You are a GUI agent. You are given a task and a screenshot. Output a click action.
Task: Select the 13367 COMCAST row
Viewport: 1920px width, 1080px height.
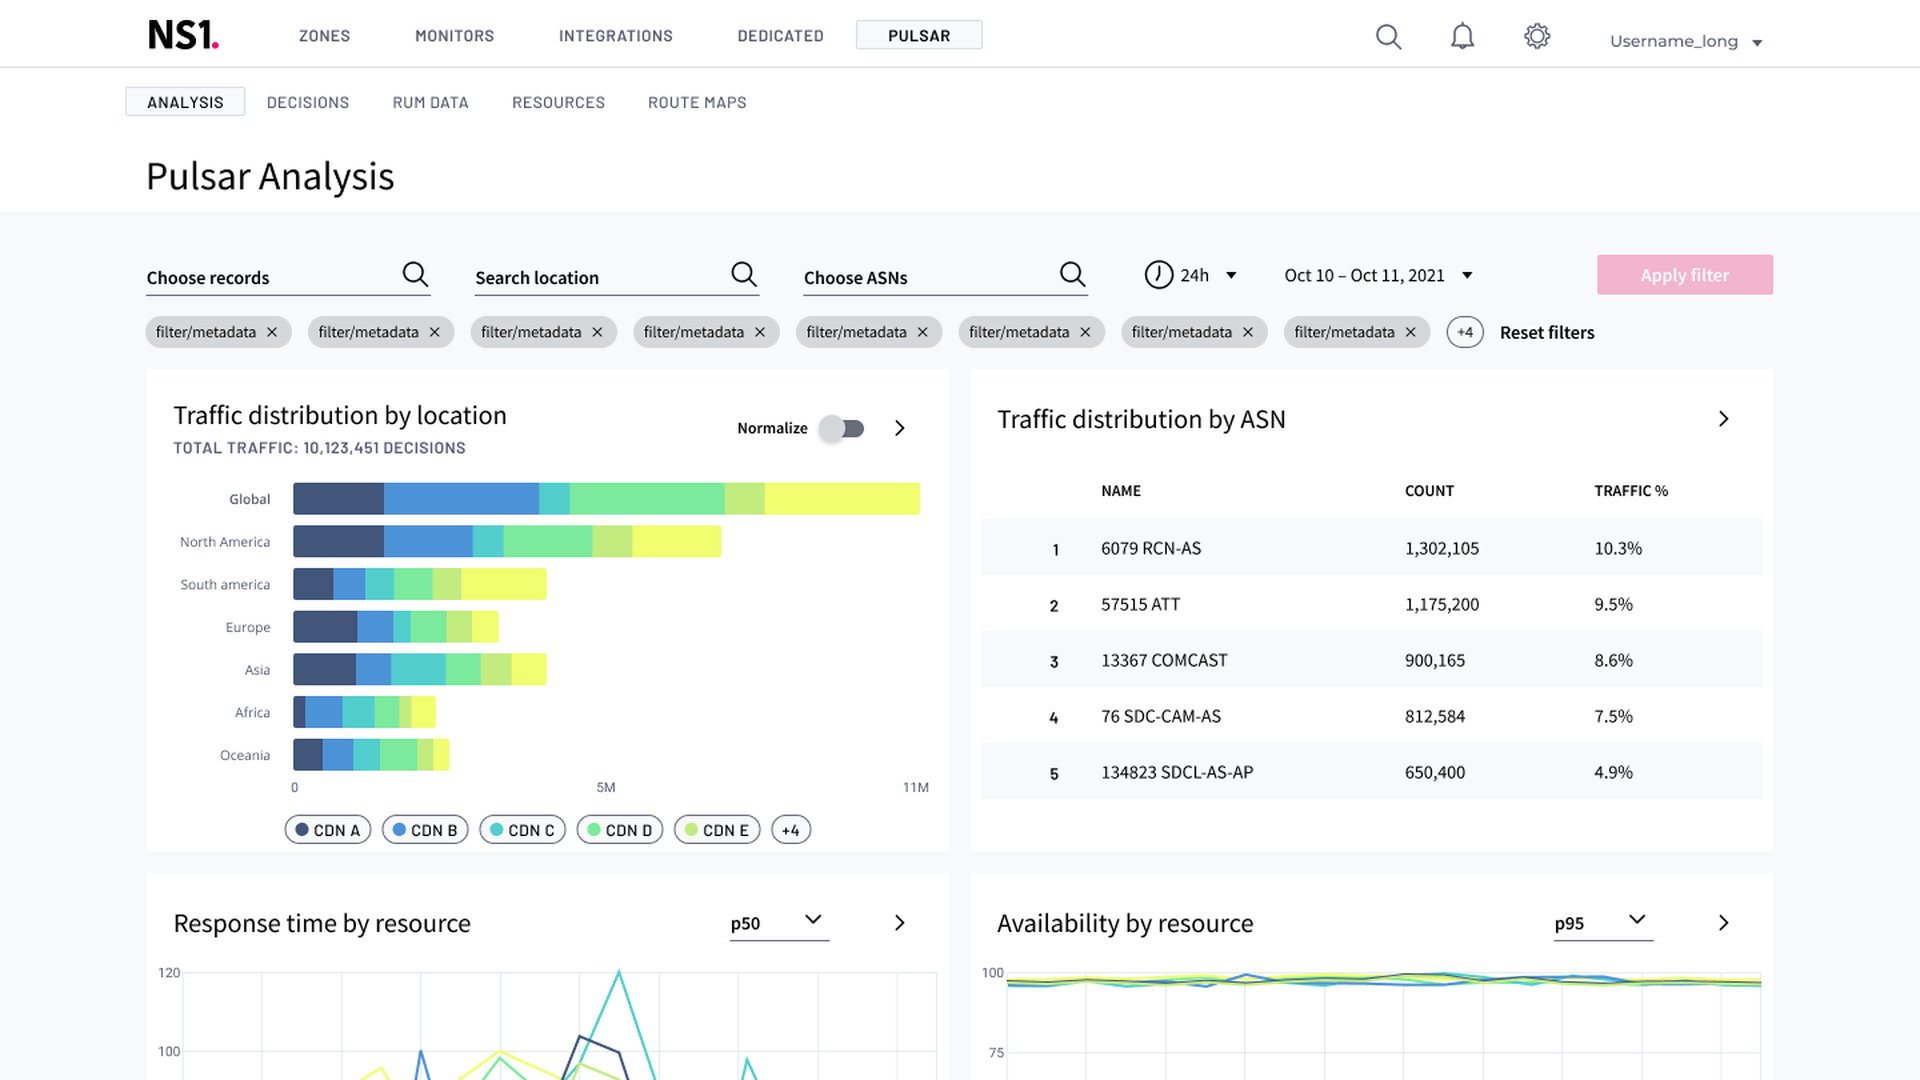pos(1372,659)
